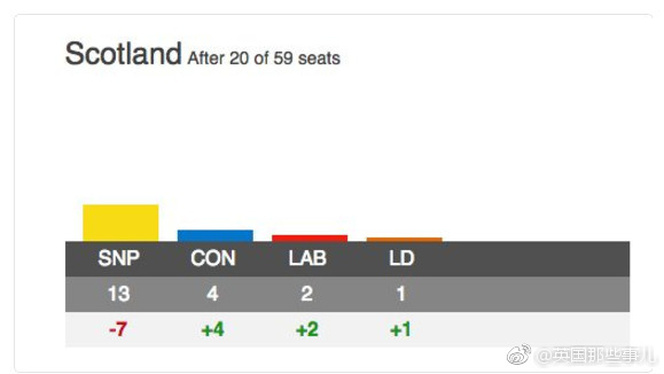Click CON seat count 4
664x374 pixels.
[213, 294]
